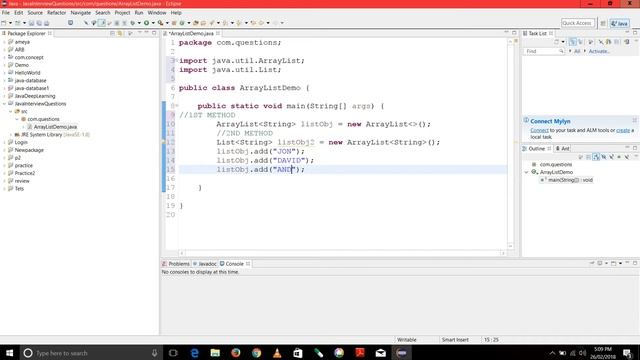Toggle Sort alphabetically in Outline toolbar

(x=596, y=157)
